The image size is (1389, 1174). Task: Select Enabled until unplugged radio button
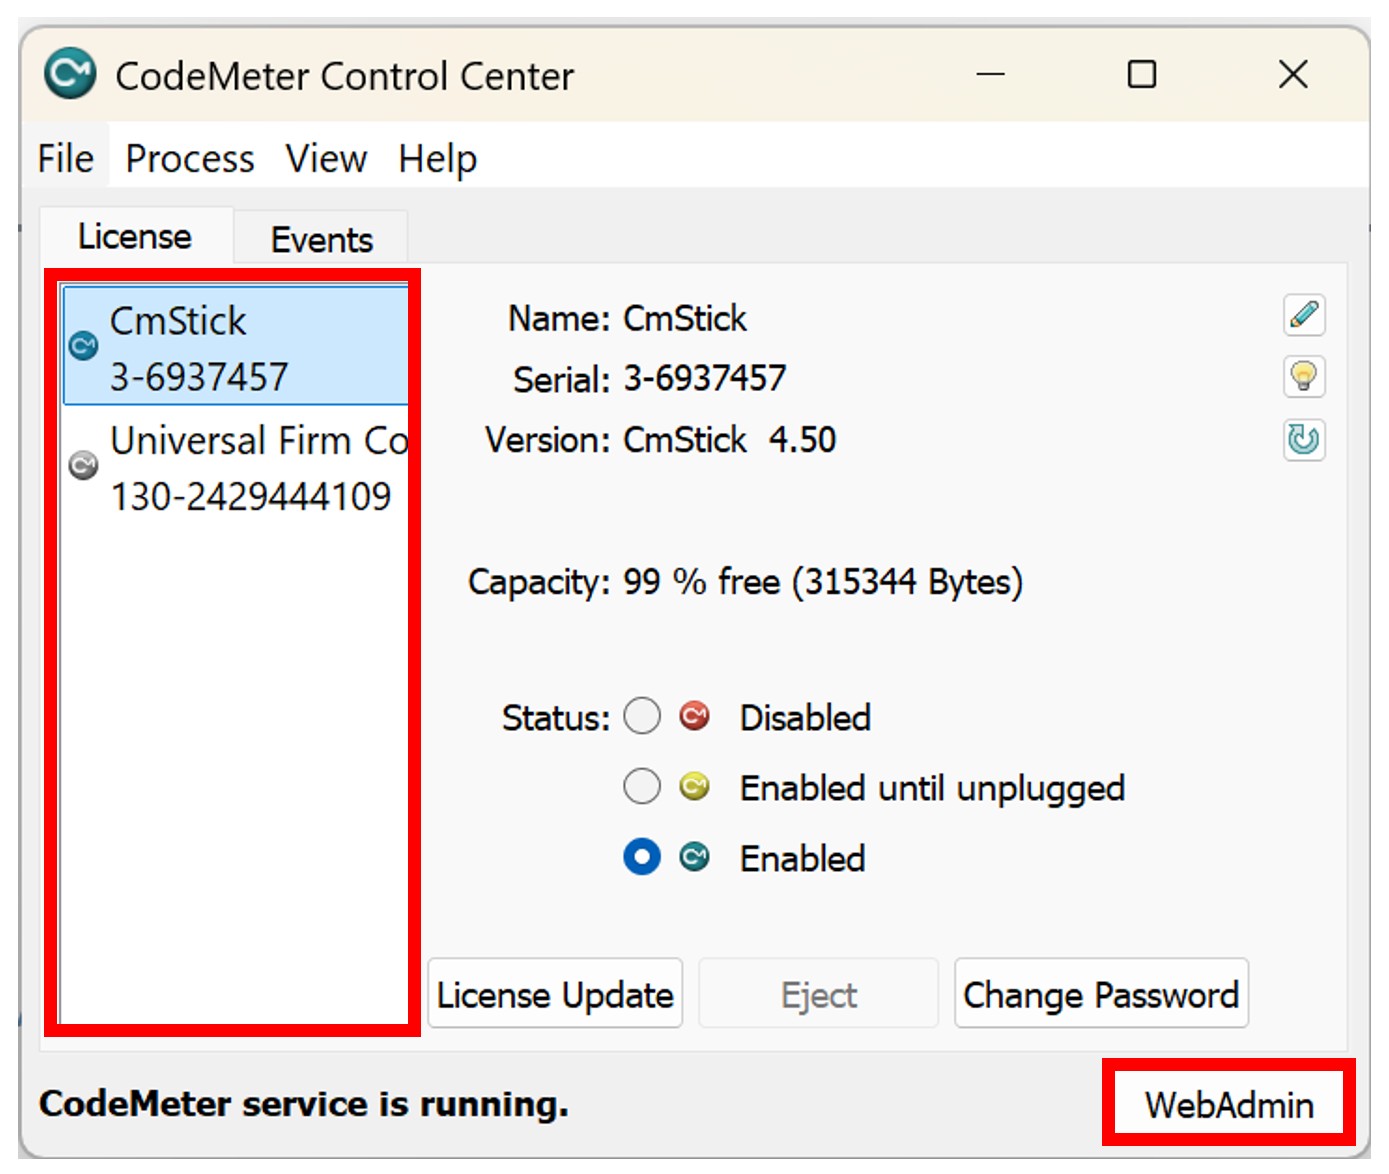point(642,787)
